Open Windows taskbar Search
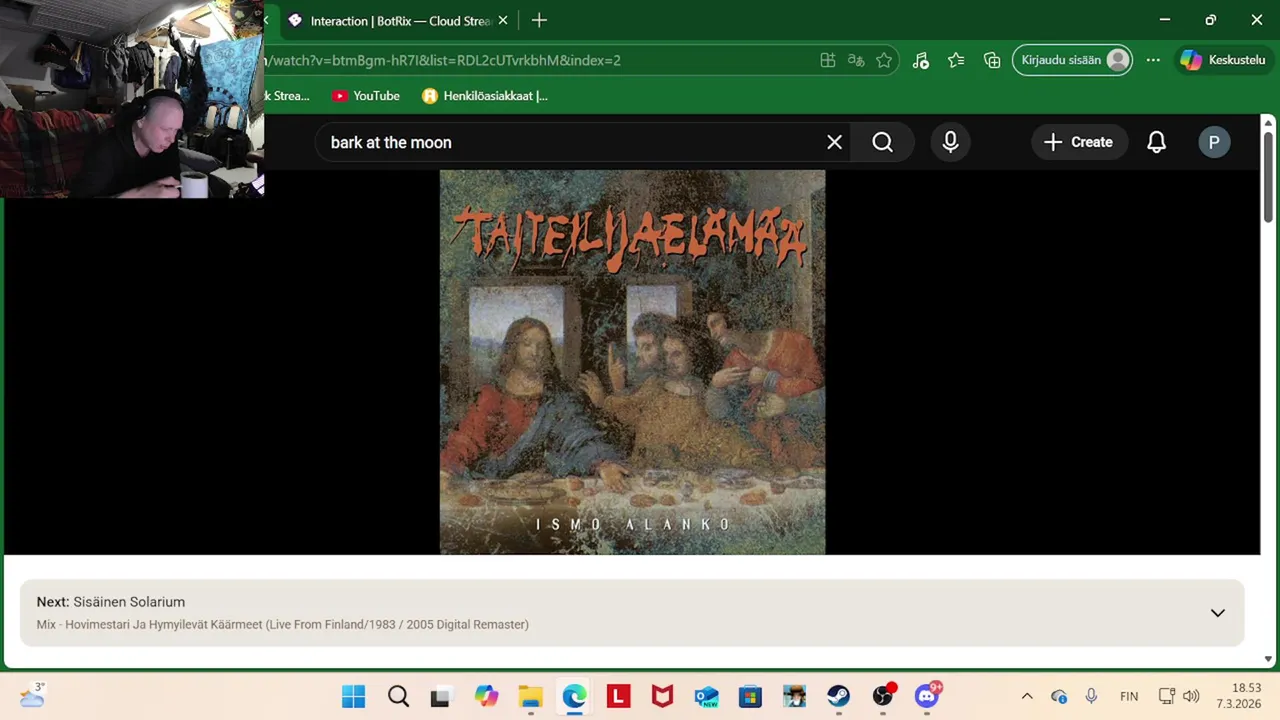The width and height of the screenshot is (1280, 720). [398, 696]
